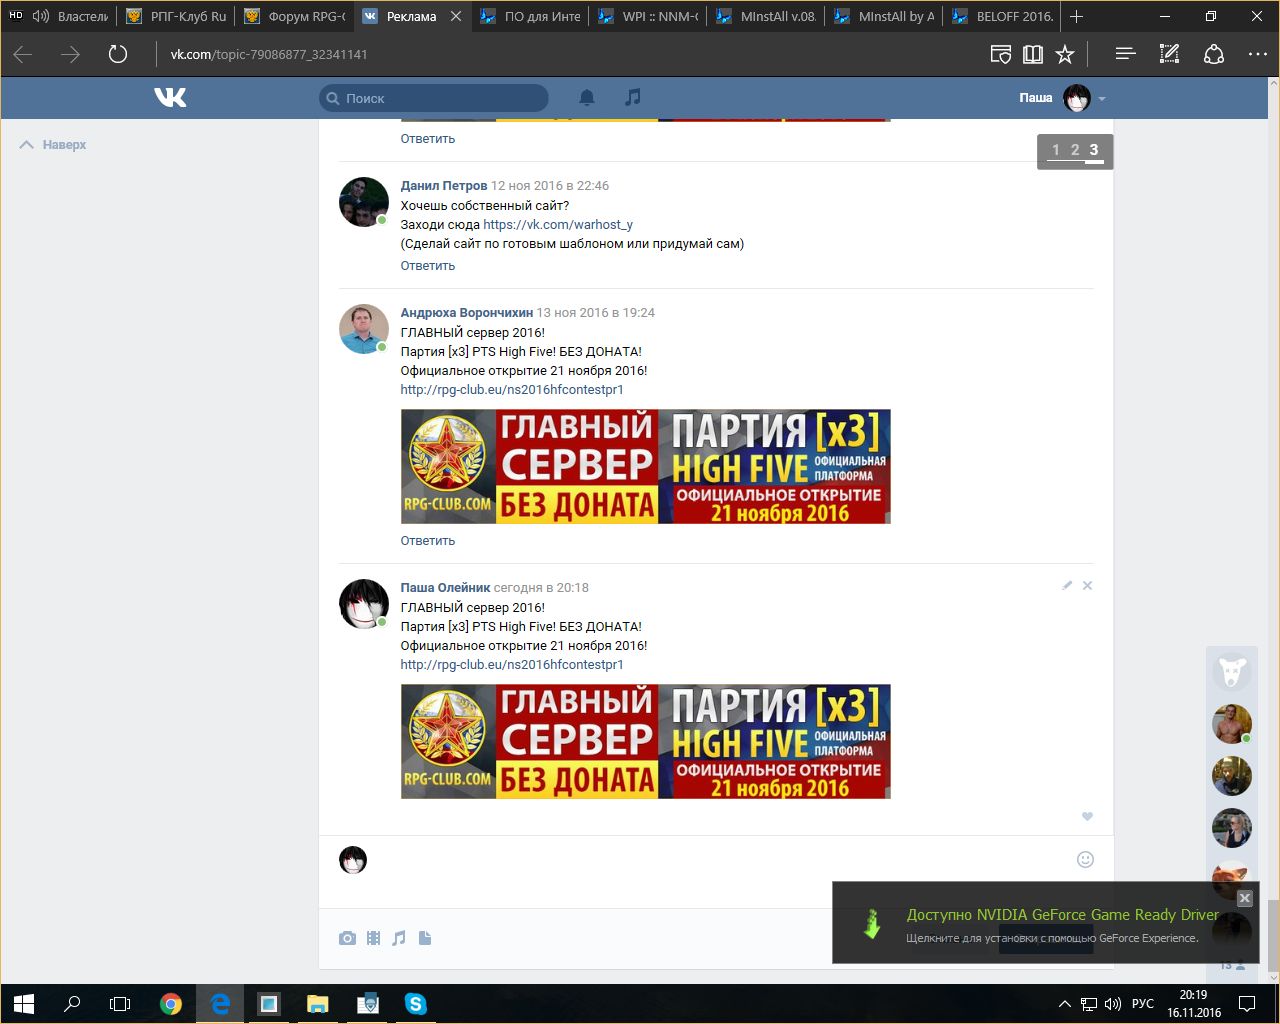
Task: Open the emoji picker in reply box
Action: pyautogui.click(x=1085, y=859)
